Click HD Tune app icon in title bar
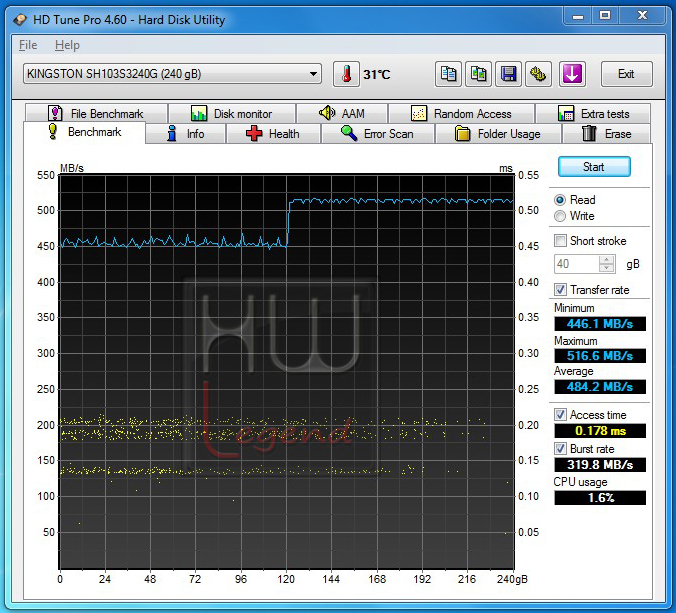The width and height of the screenshot is (676, 613). [20, 20]
